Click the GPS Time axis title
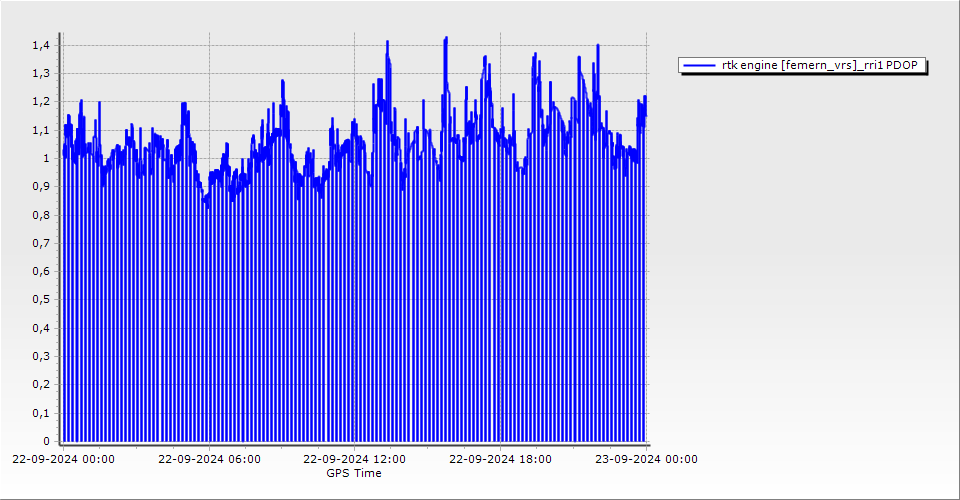 click(354, 473)
